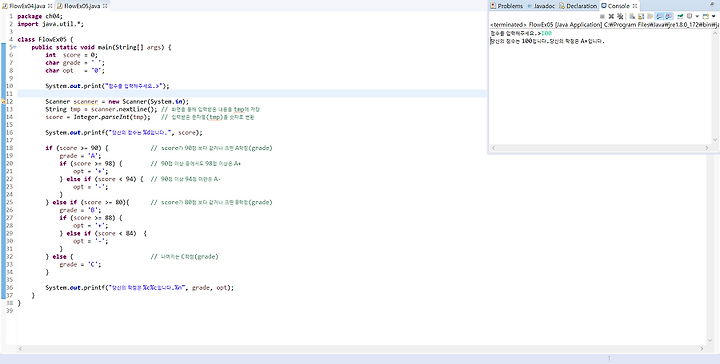
Task: Click the Problems view icon
Action: coord(493,6)
